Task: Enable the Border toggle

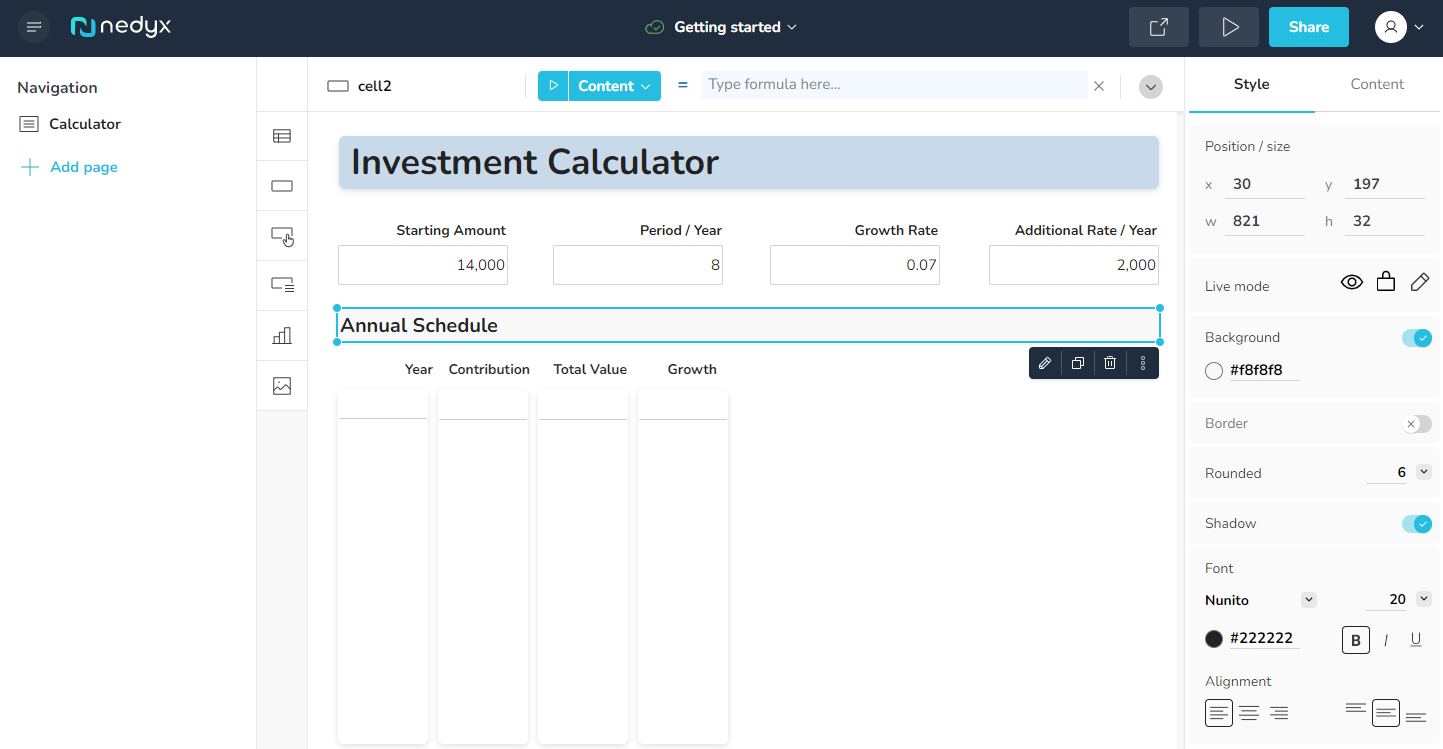Action: pyautogui.click(x=1416, y=424)
